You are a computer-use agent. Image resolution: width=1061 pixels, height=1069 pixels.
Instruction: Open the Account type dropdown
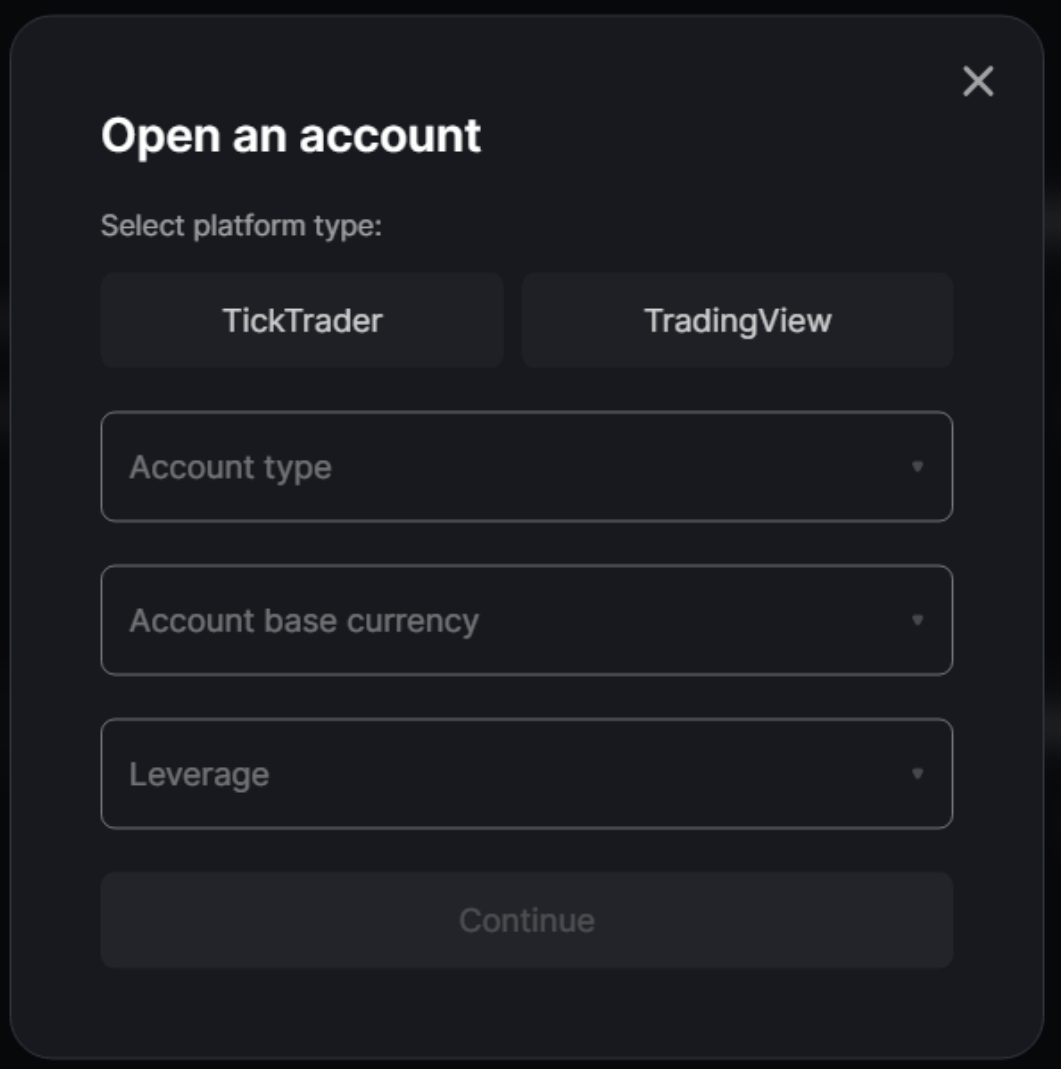(x=526, y=467)
